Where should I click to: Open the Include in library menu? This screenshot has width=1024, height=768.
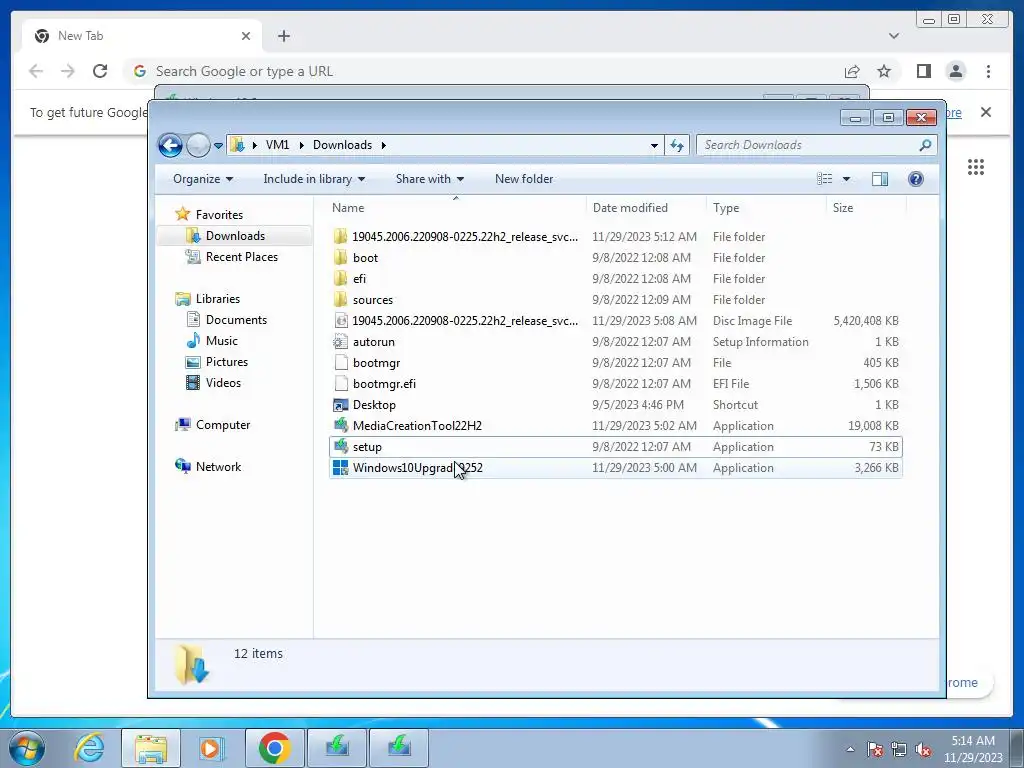coord(314,179)
